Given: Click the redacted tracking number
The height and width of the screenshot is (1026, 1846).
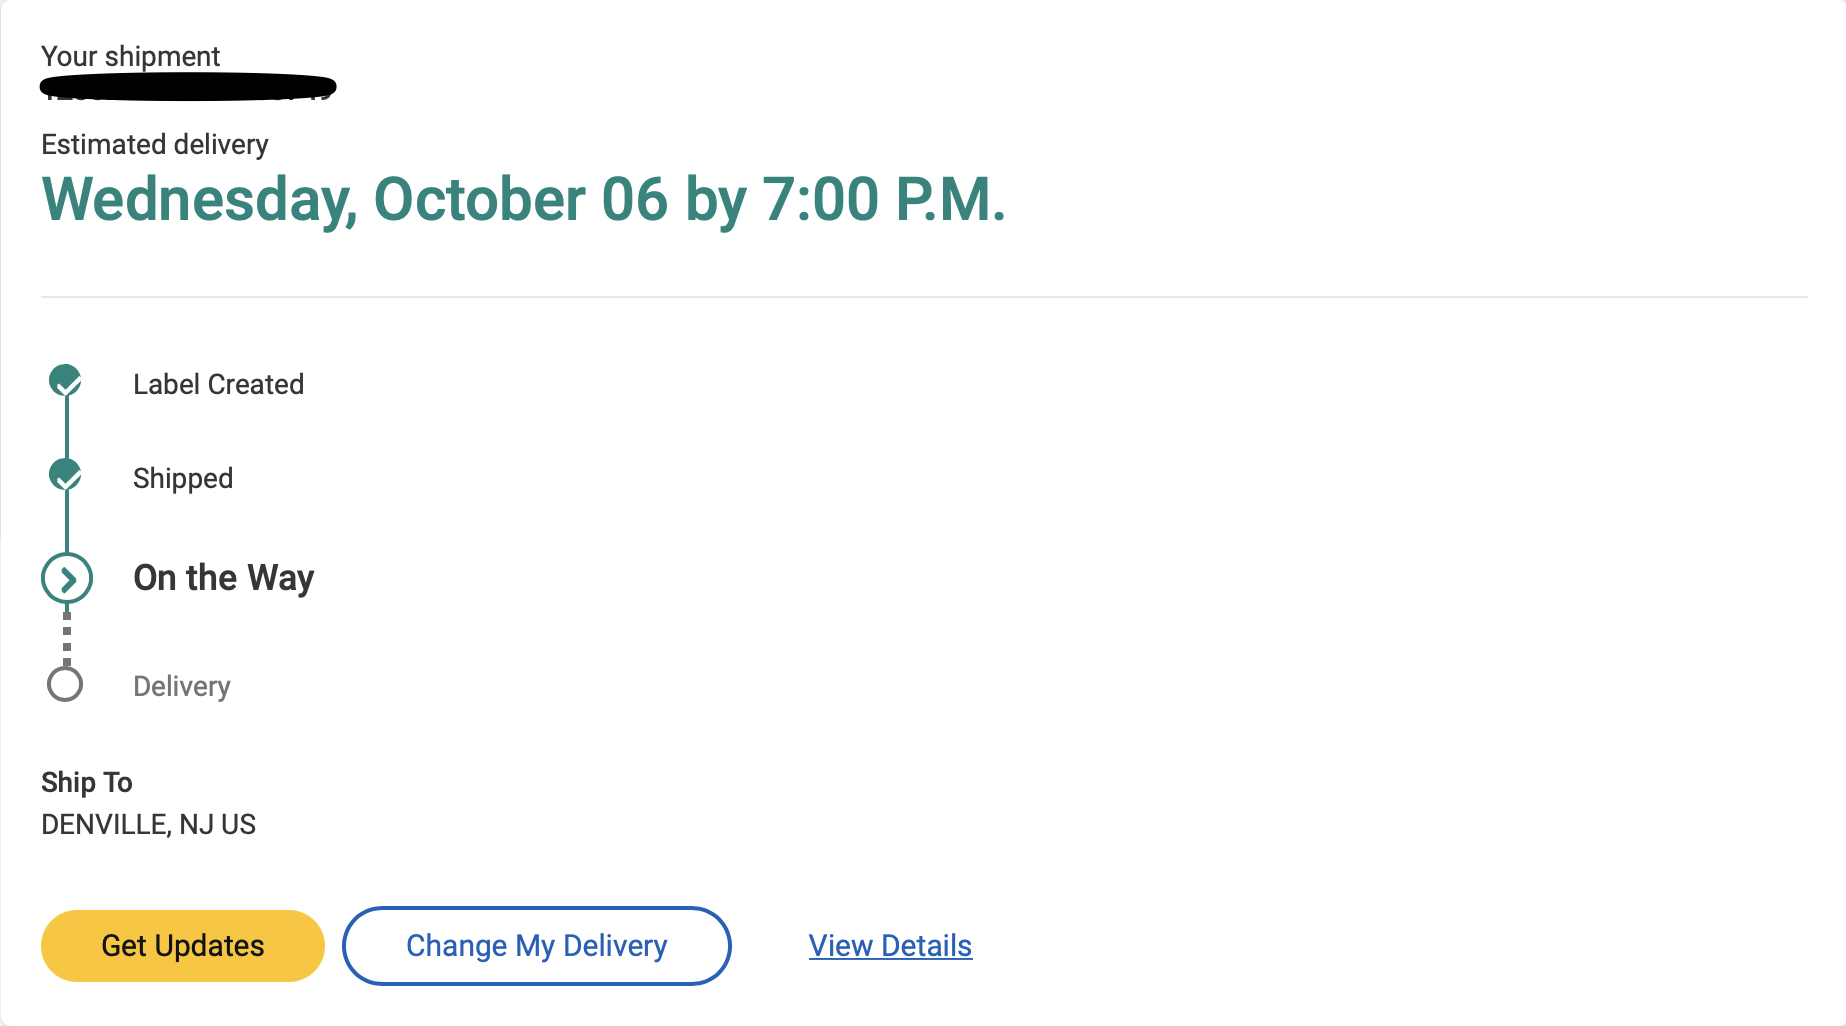Looking at the screenshot, I should pyautogui.click(x=188, y=88).
